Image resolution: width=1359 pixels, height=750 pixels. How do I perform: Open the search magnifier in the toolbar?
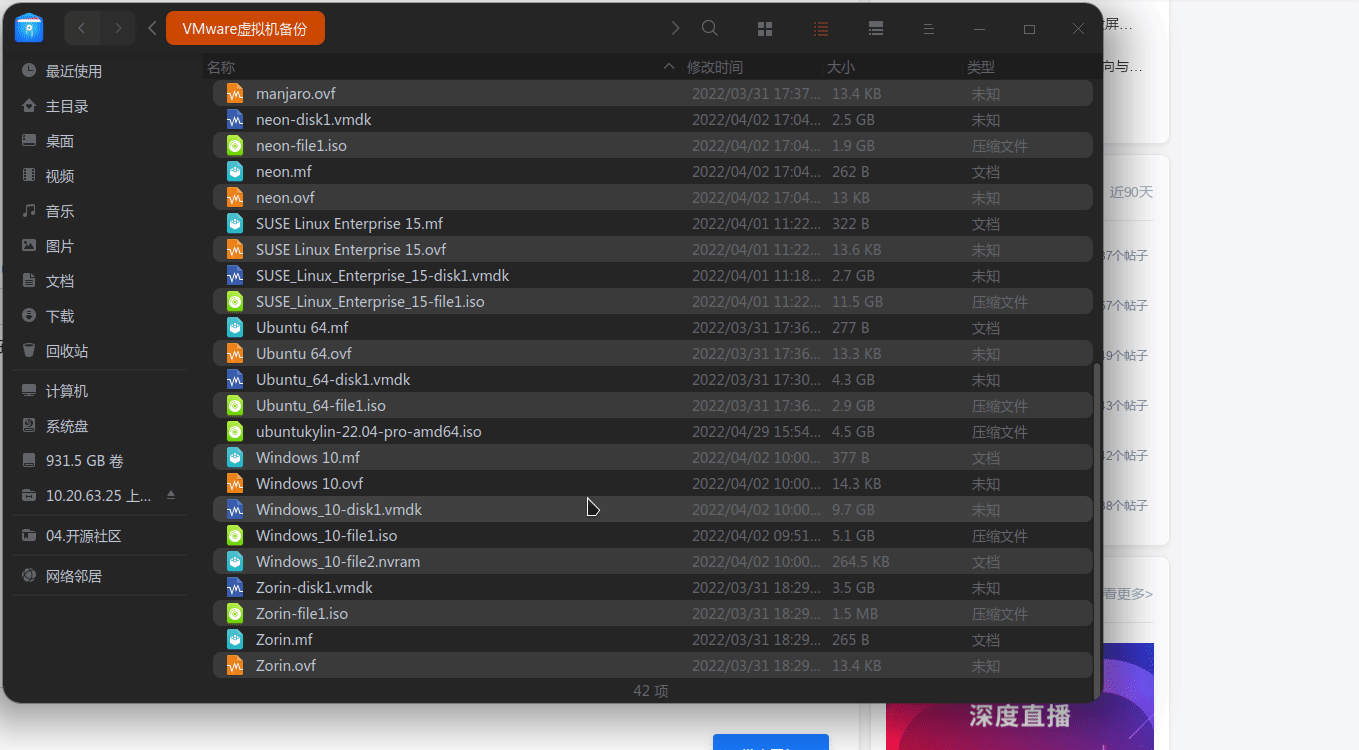coord(710,28)
